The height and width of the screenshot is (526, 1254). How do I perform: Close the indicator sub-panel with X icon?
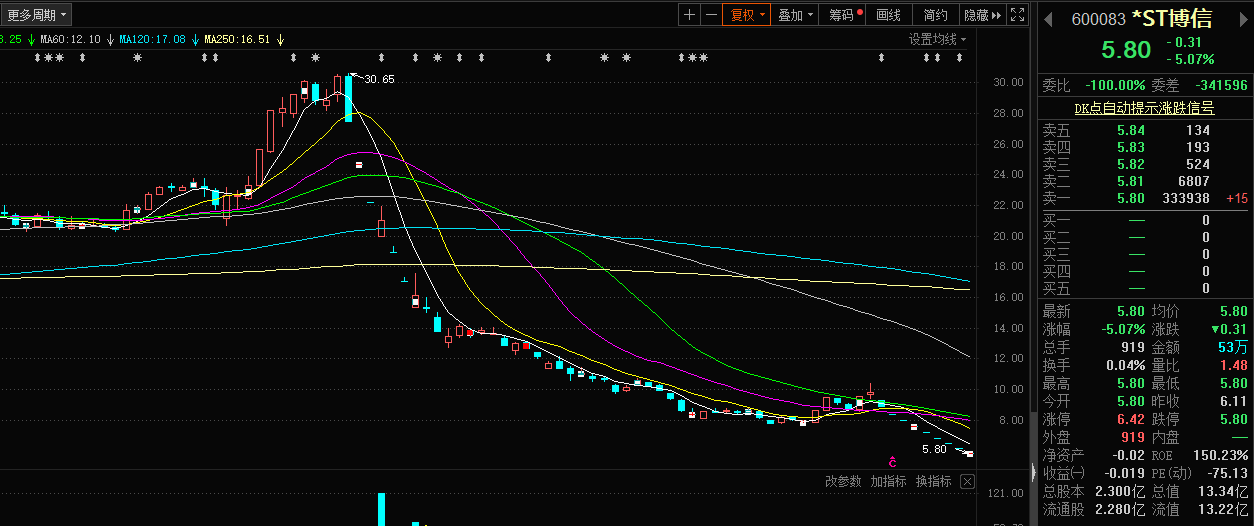tap(967, 482)
